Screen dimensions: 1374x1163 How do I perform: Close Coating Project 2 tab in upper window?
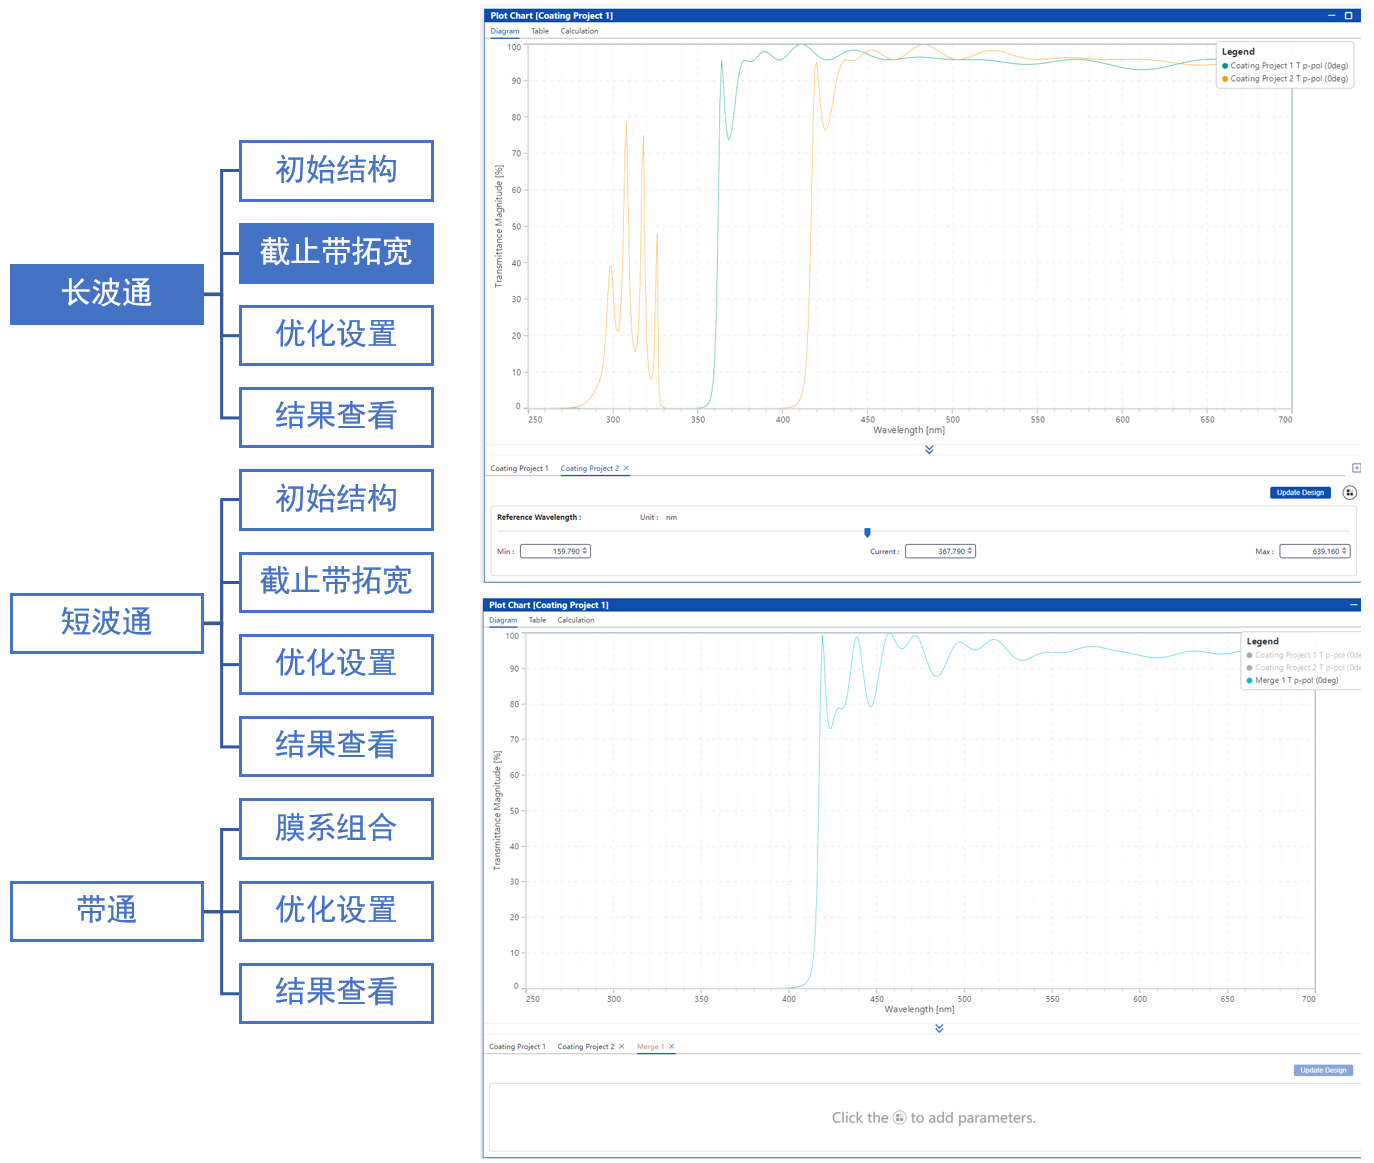626,468
